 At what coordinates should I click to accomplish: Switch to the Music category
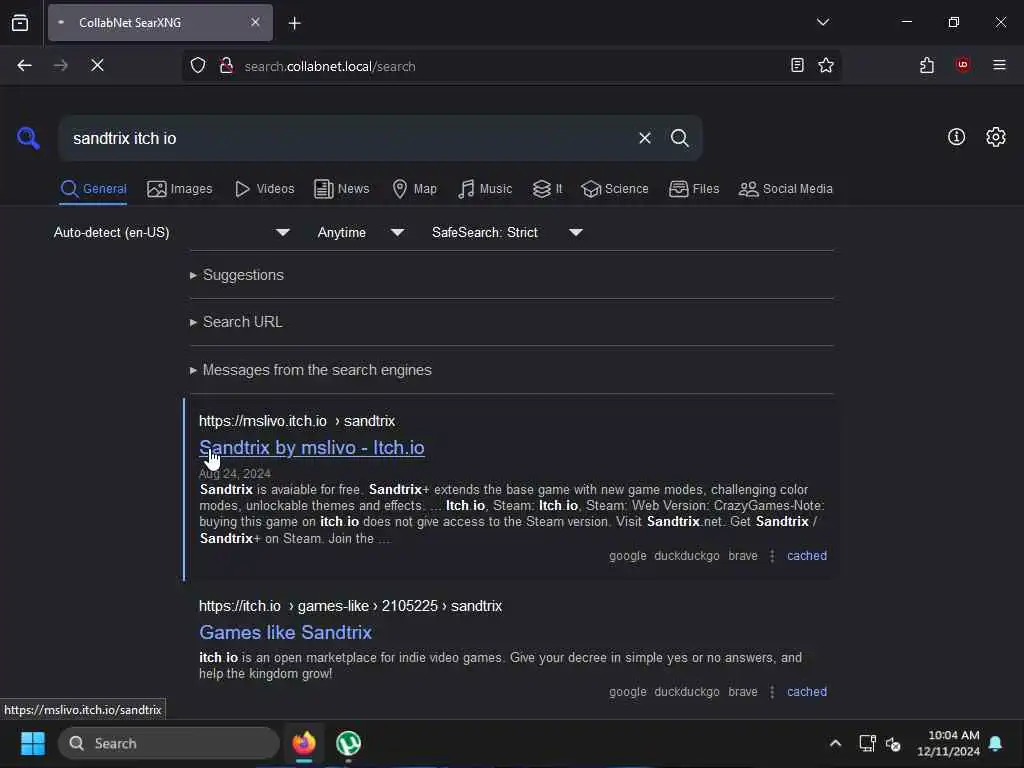(485, 189)
